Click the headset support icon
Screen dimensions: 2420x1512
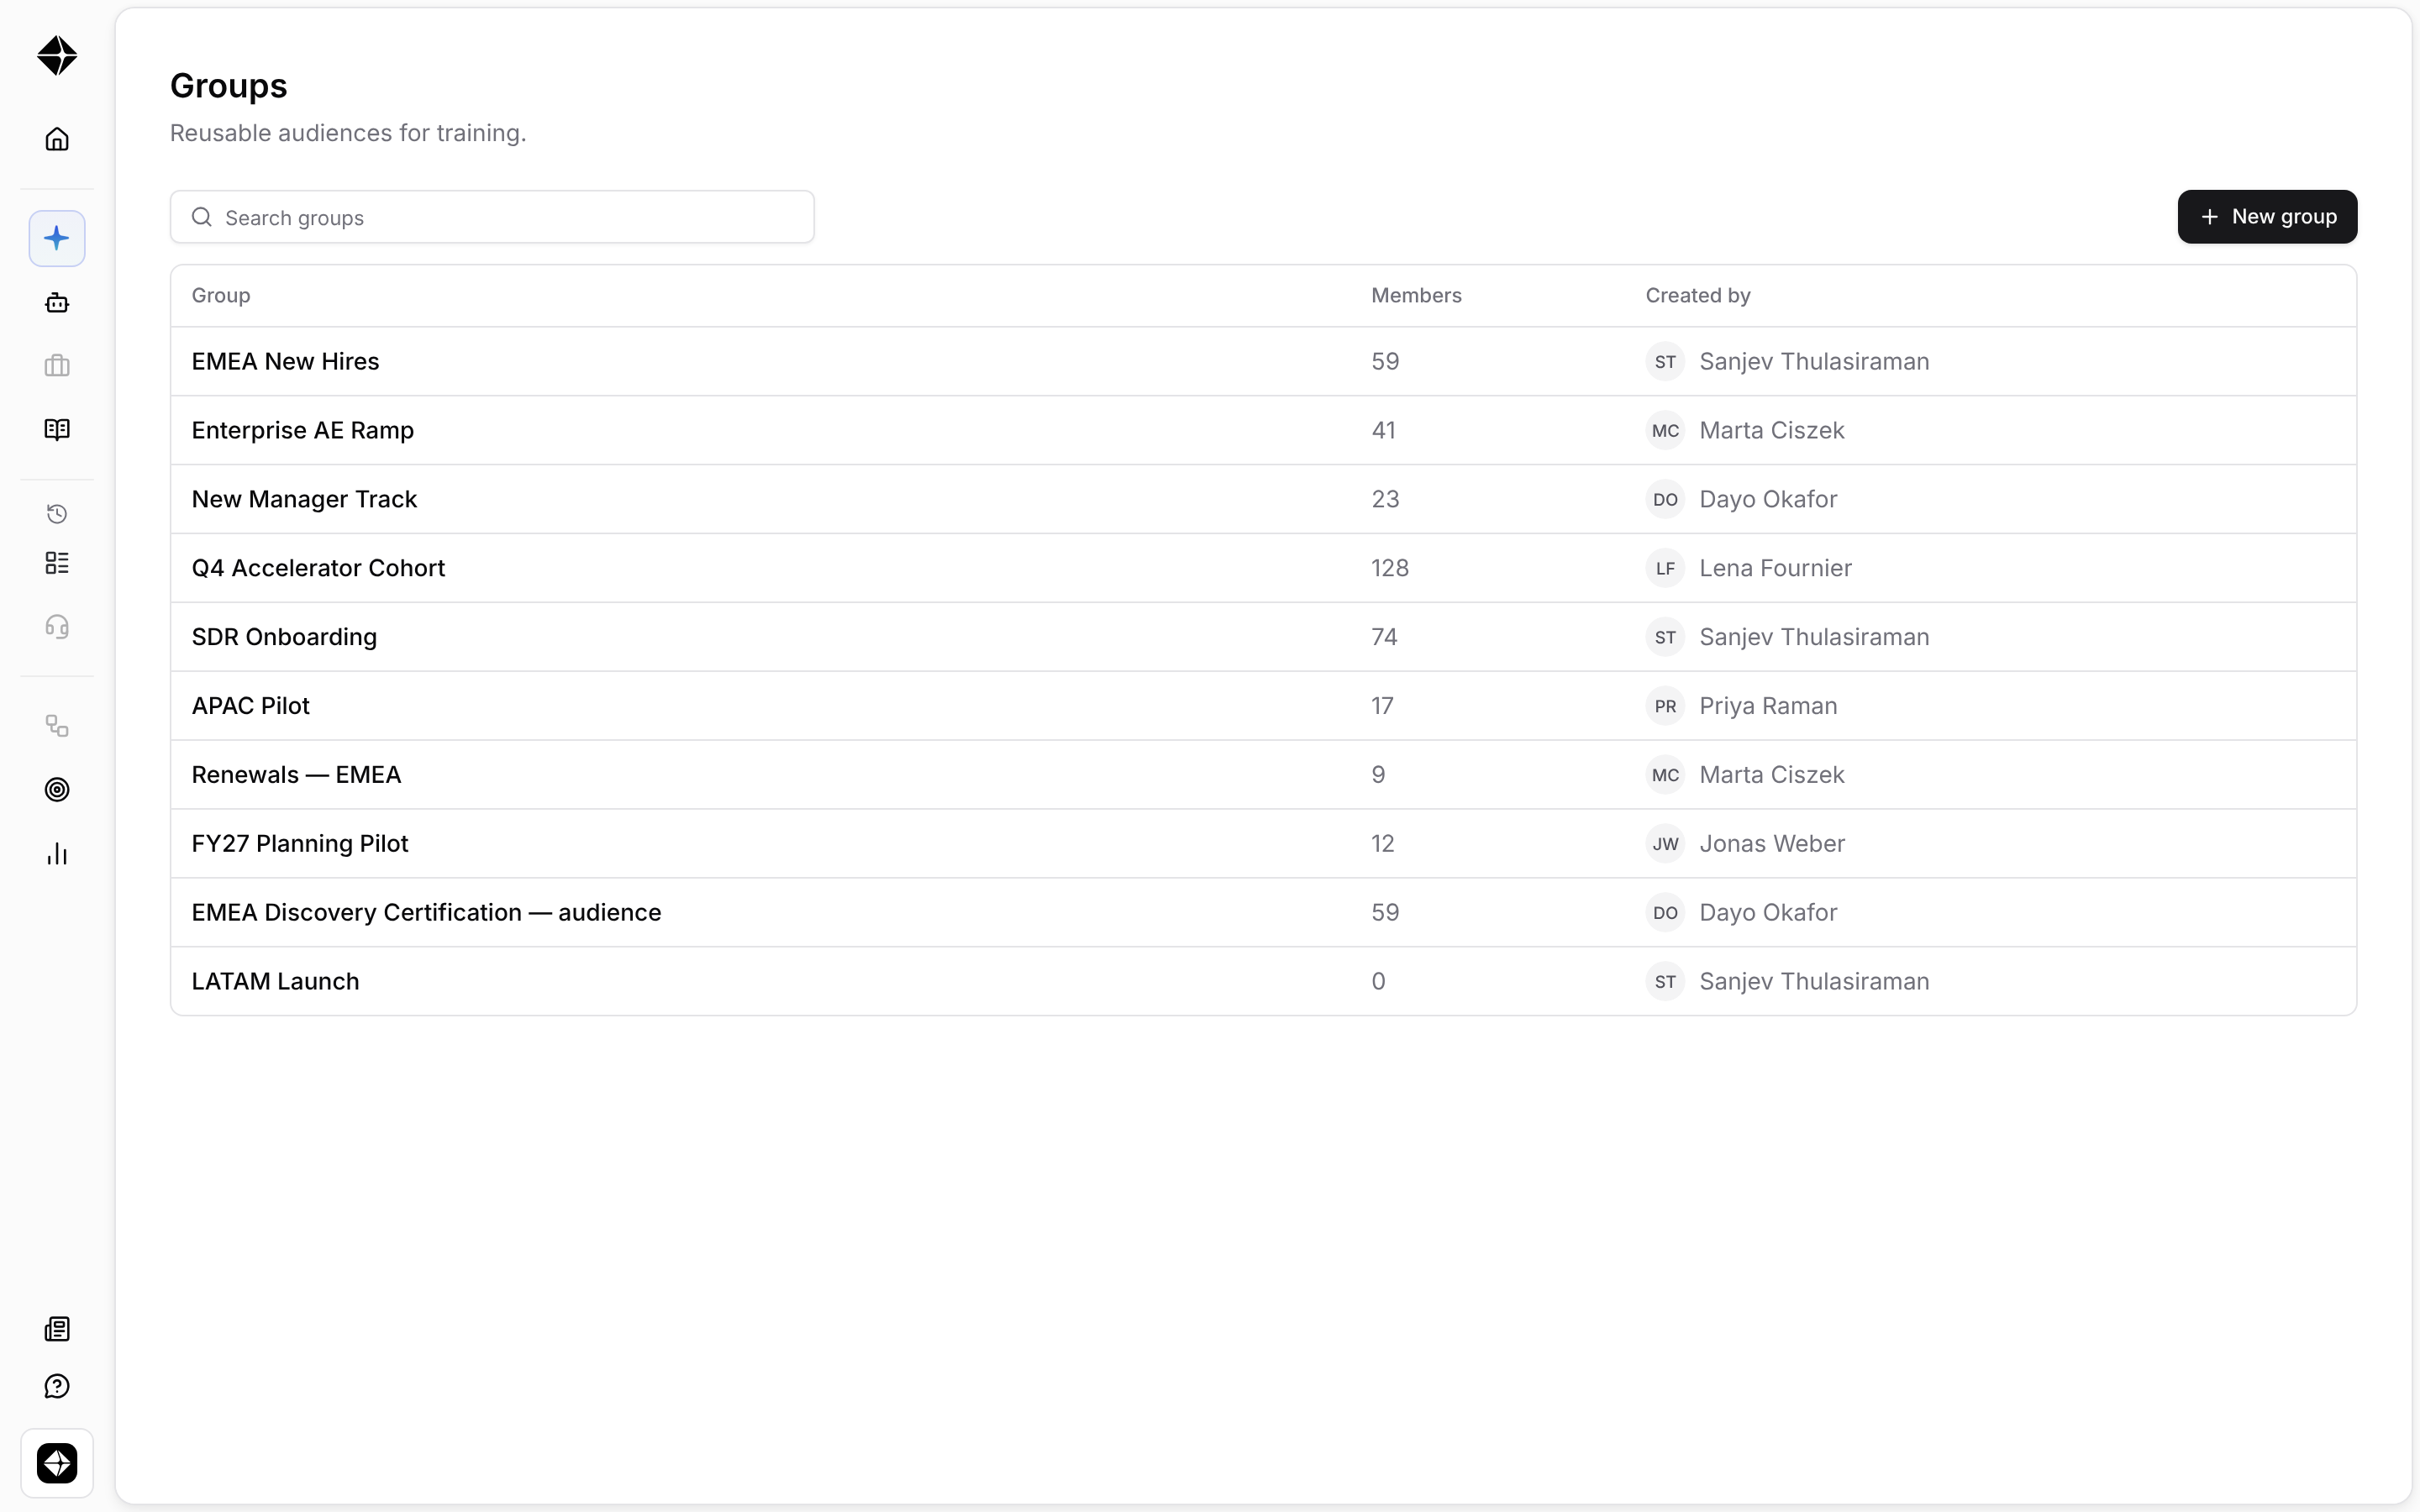(x=57, y=627)
